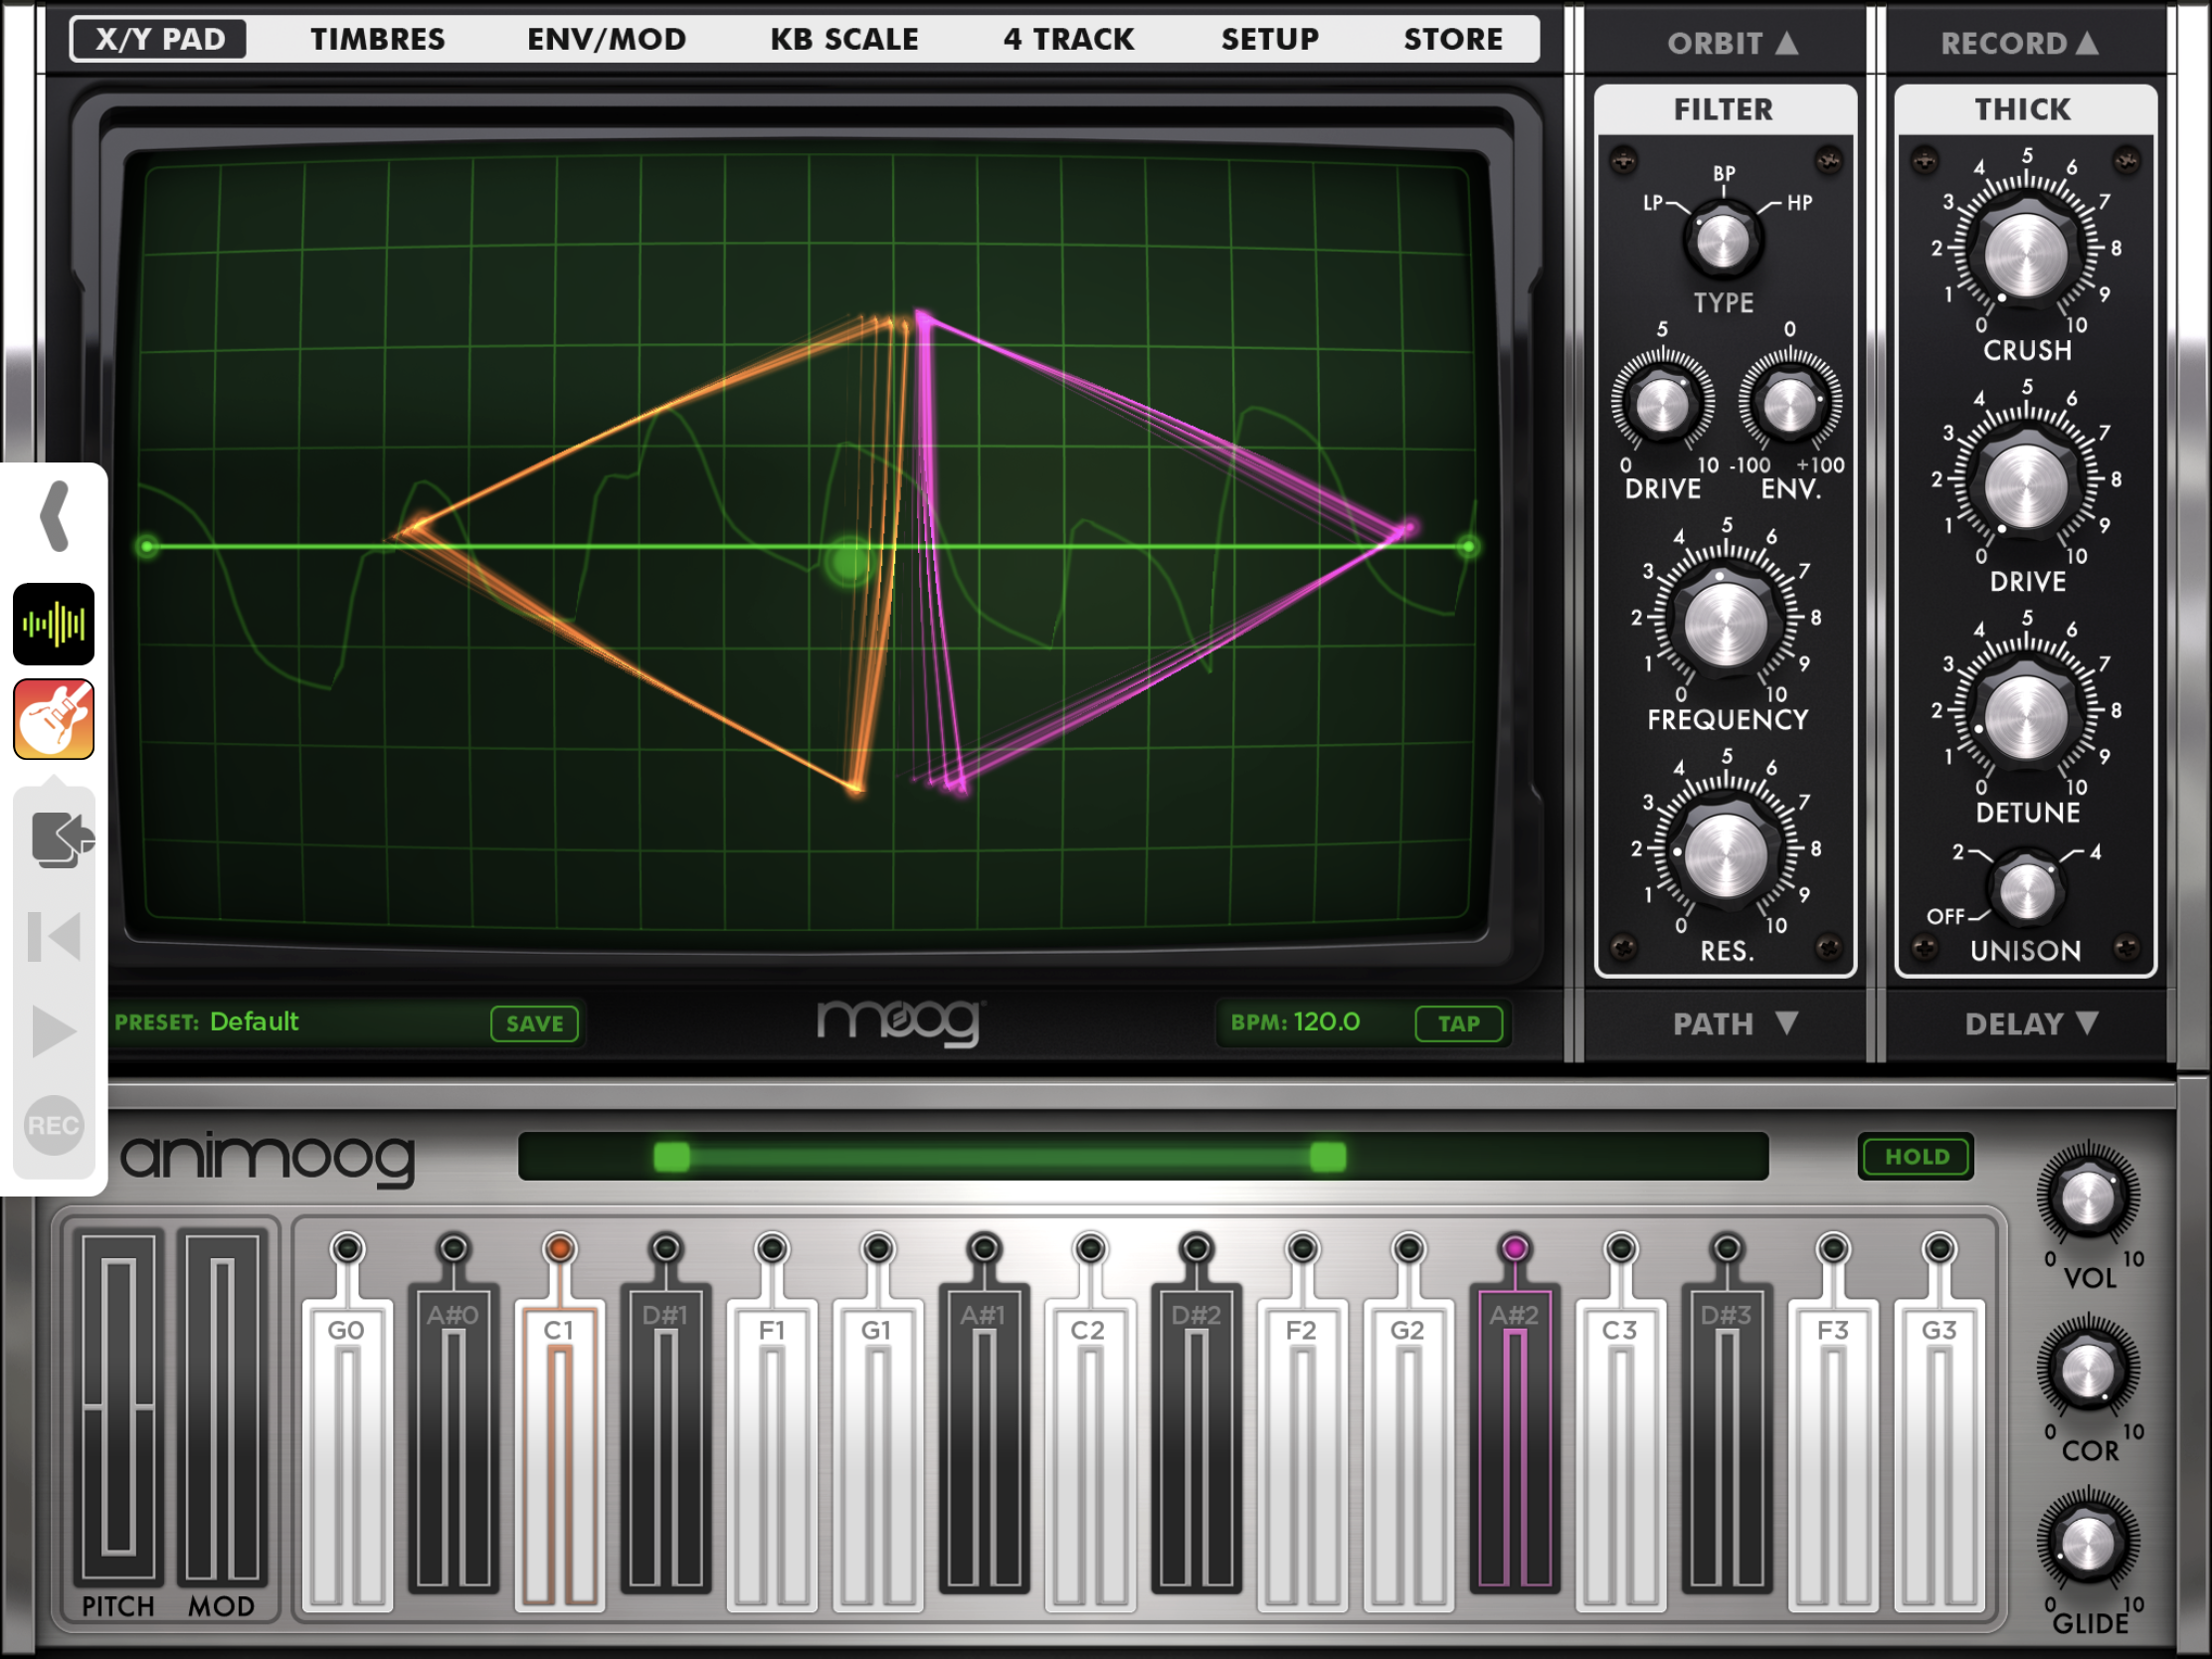Expand the ORBIT module upward
The image size is (2212, 1659).
coord(1733,43)
